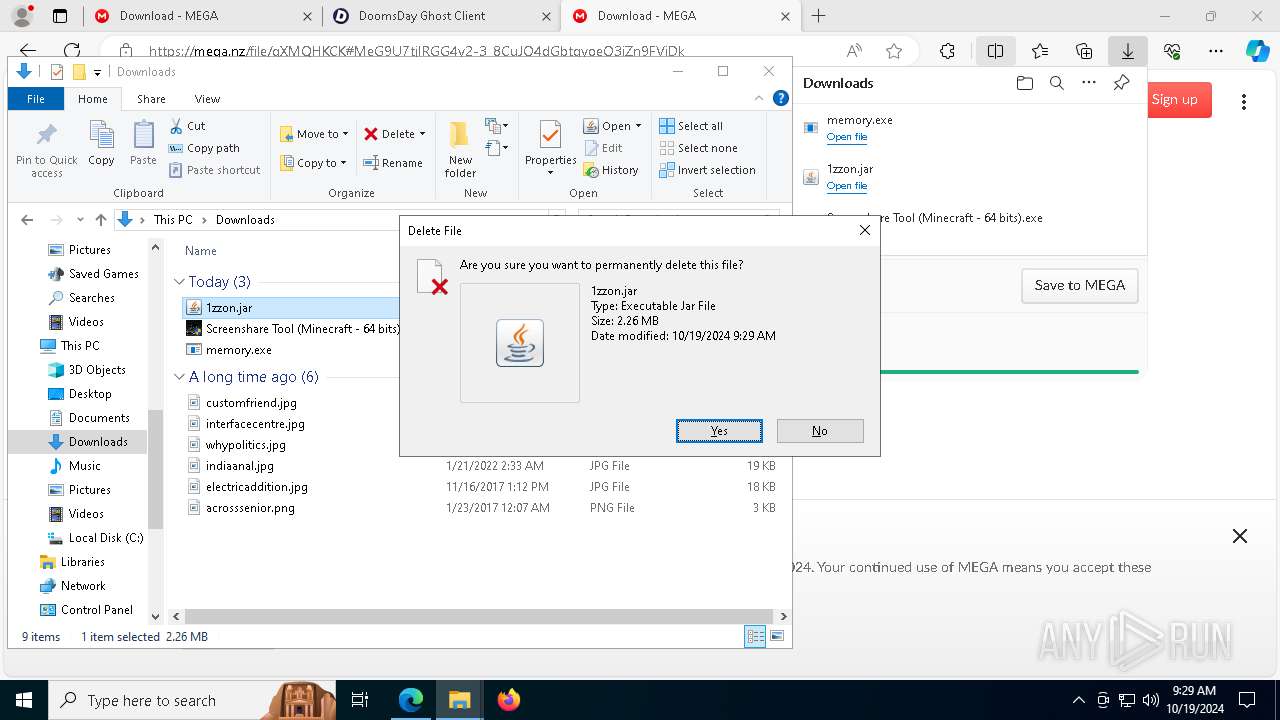Click Invert selection in ribbon
This screenshot has height=720, width=1280.
pos(707,170)
